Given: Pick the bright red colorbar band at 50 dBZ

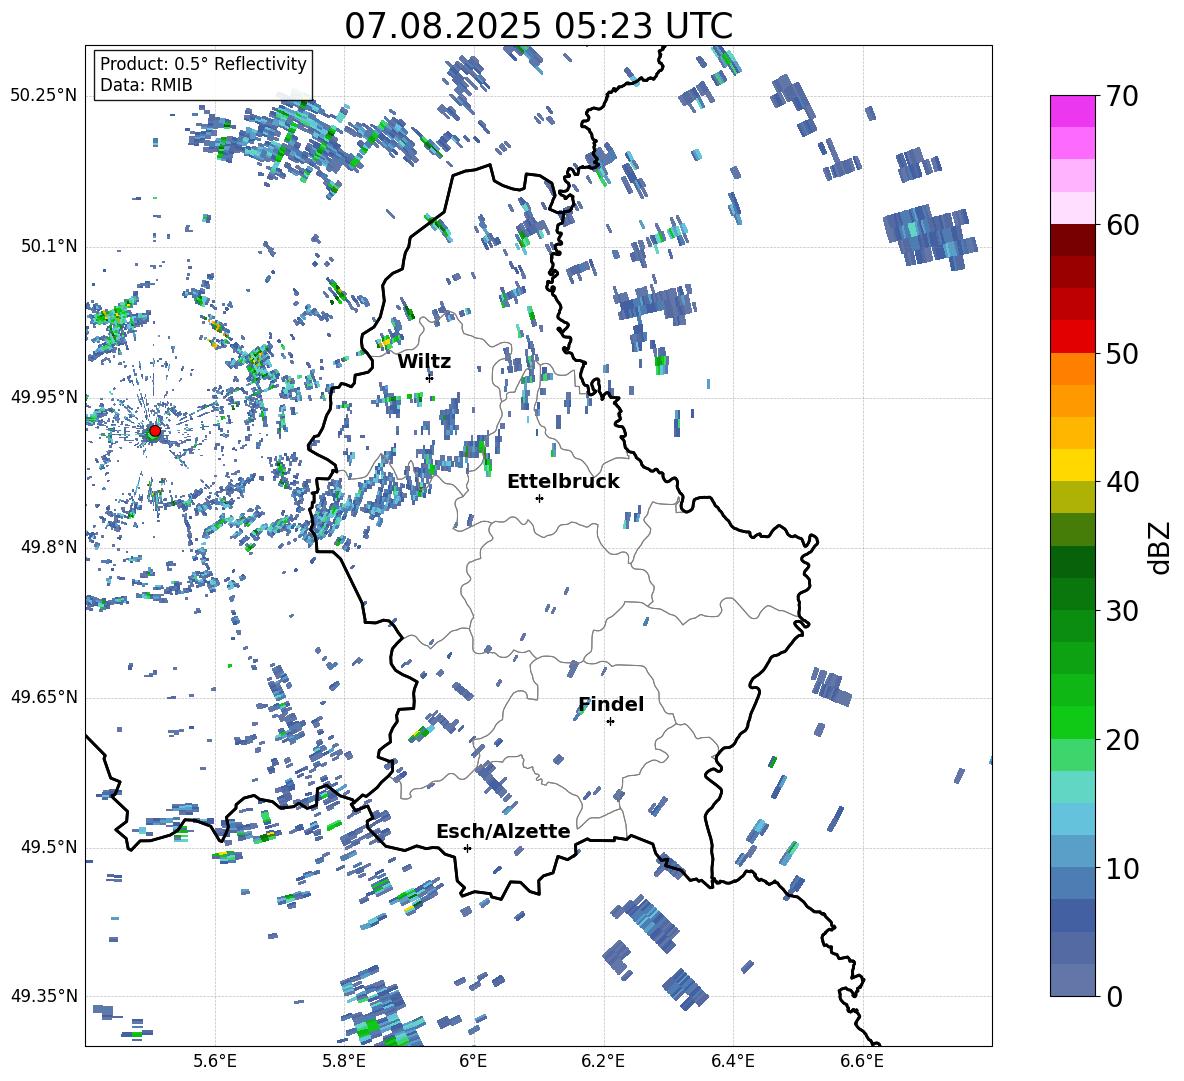Looking at the screenshot, I should (1073, 337).
